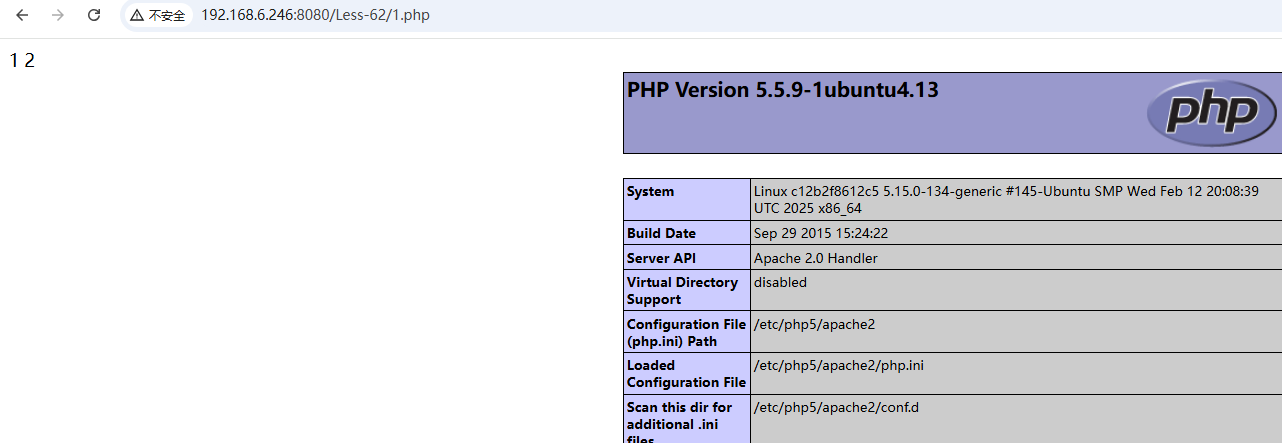Click the Linux kernel system info value
Viewport: 1282px width, 443px height.
1005,199
